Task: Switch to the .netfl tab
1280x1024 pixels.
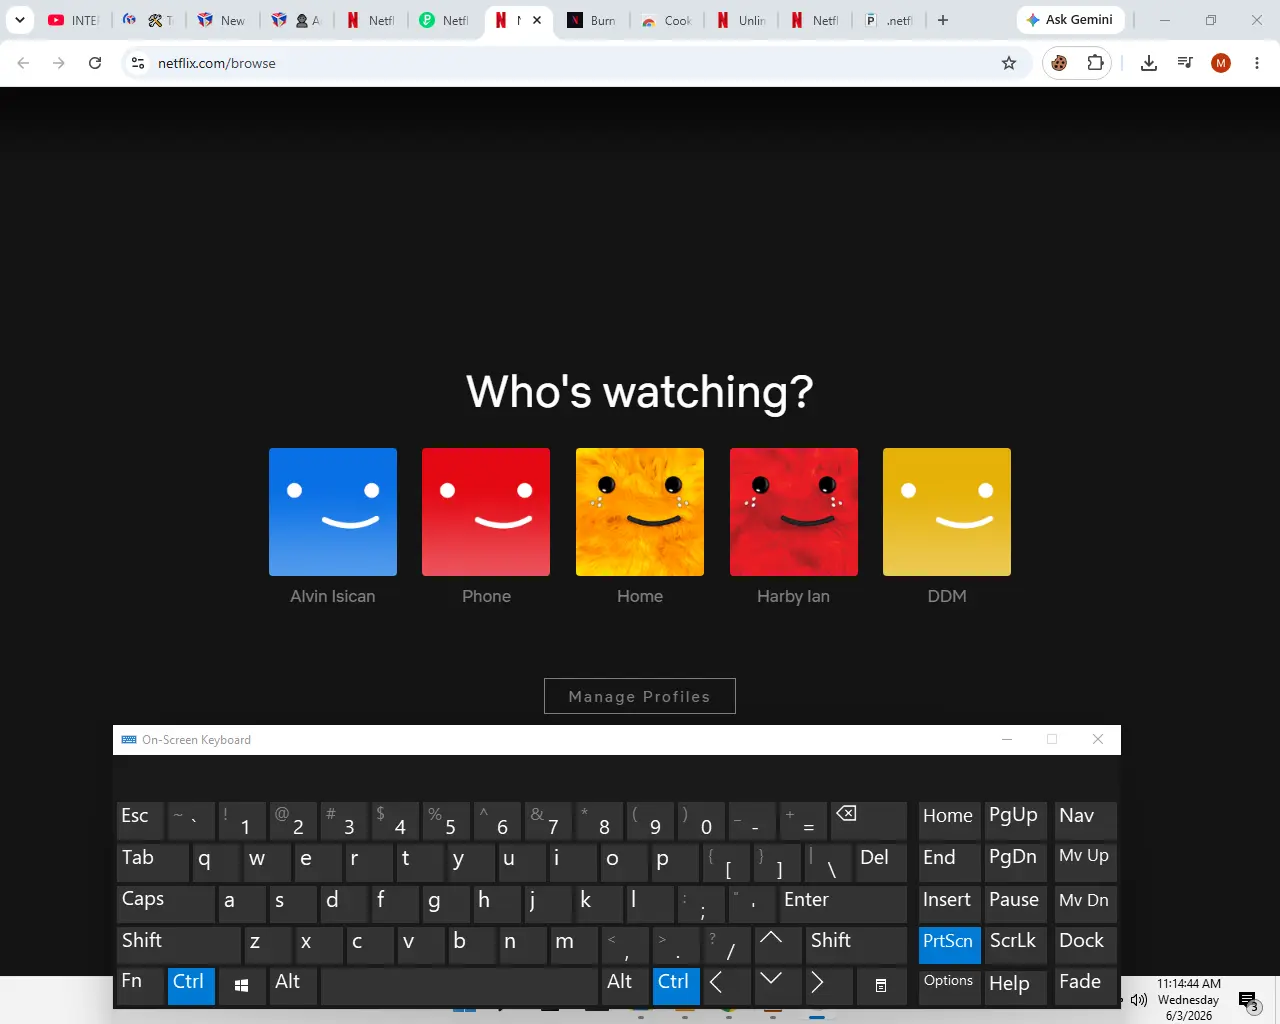Action: [888, 20]
